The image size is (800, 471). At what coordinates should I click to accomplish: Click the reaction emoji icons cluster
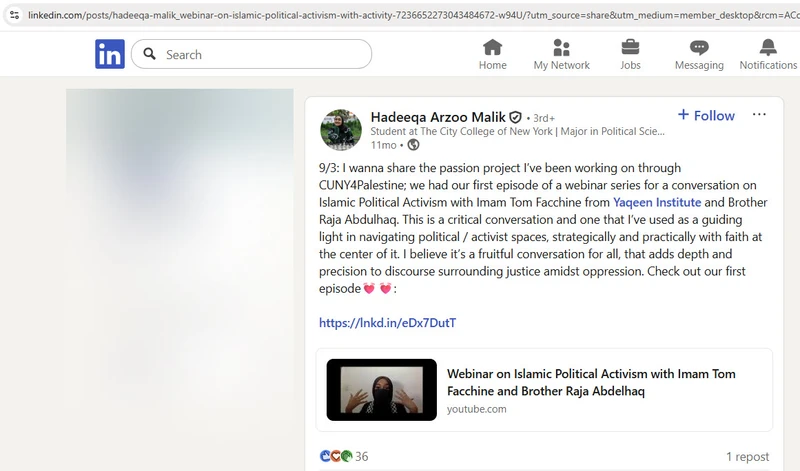(x=336, y=456)
